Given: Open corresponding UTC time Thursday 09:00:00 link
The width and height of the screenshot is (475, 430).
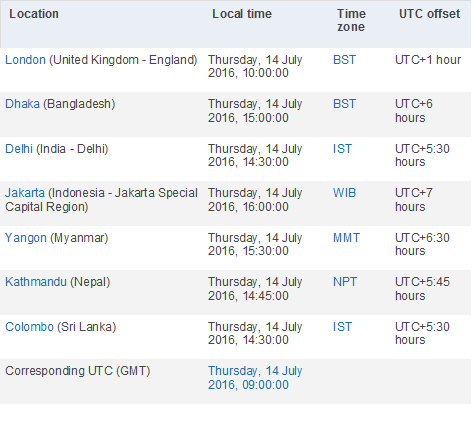Looking at the screenshot, I should tap(255, 378).
